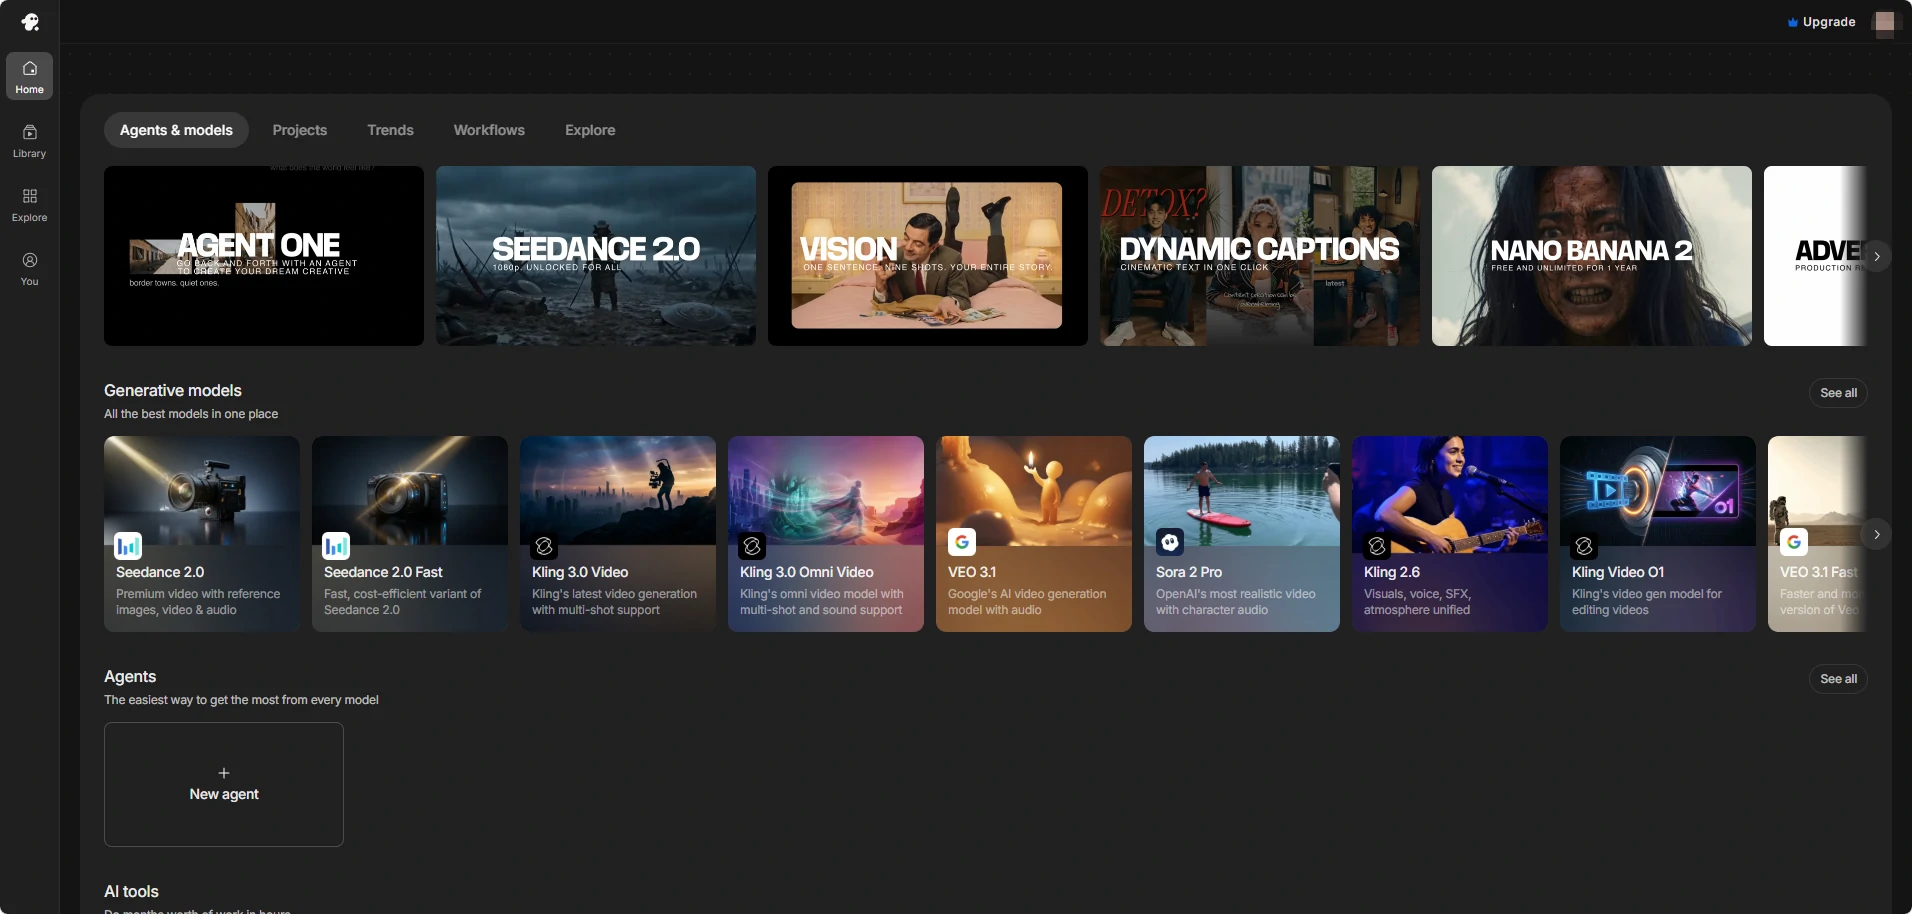Create a New agent
Viewport: 1912px width, 914px height.
(224, 785)
